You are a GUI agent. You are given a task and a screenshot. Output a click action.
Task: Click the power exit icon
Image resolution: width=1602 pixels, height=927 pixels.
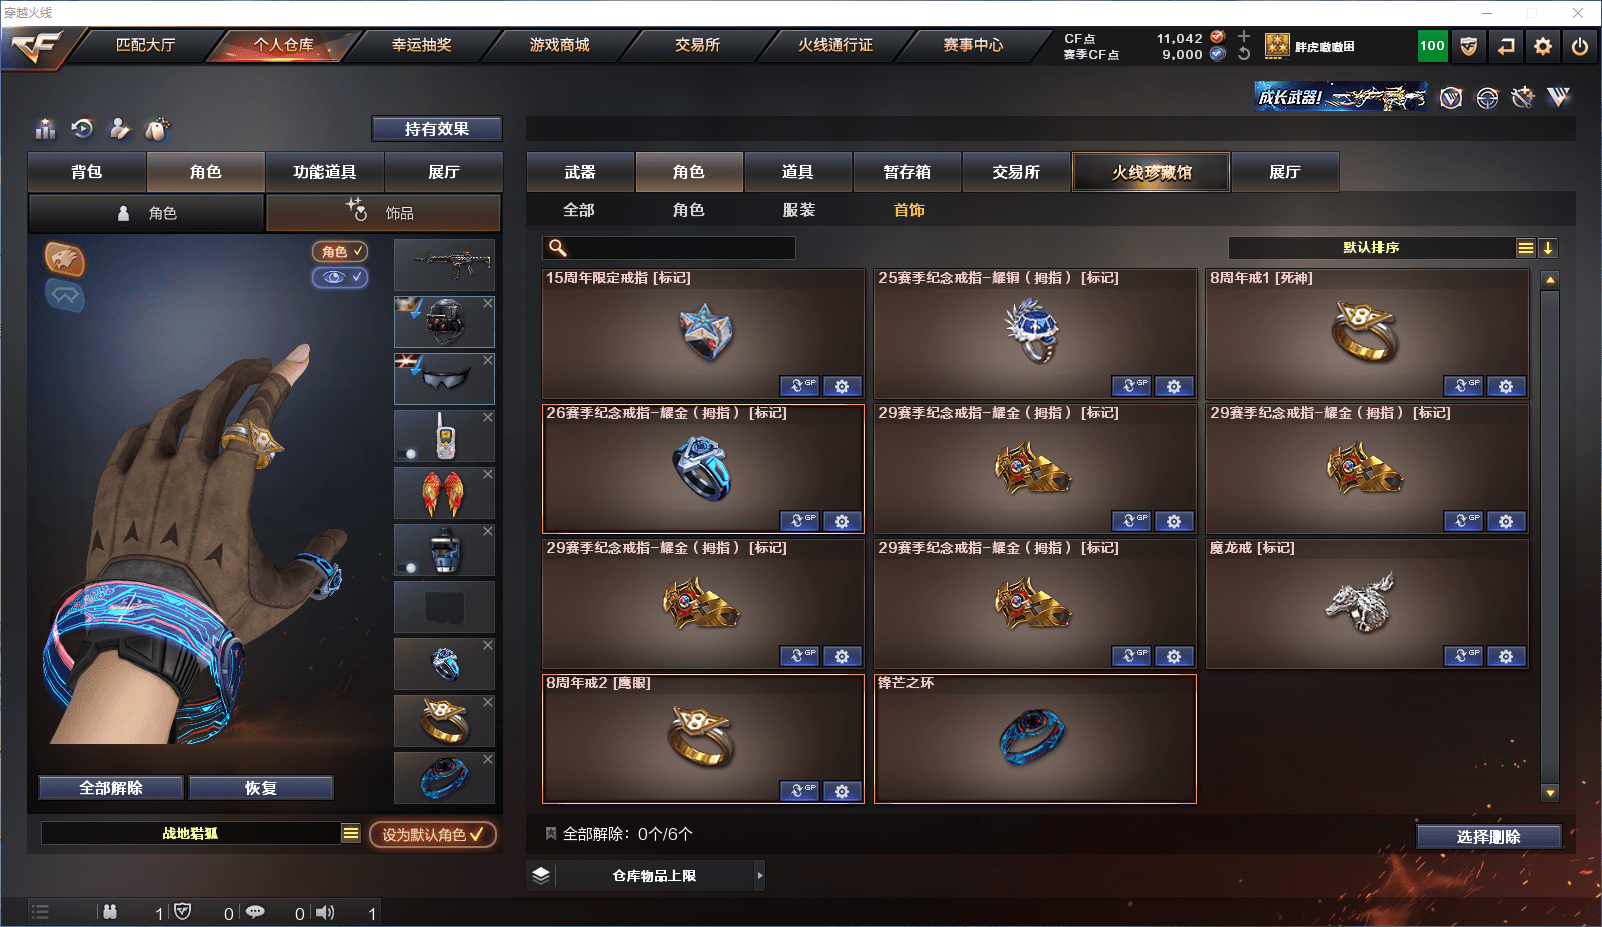pyautogui.click(x=1580, y=46)
